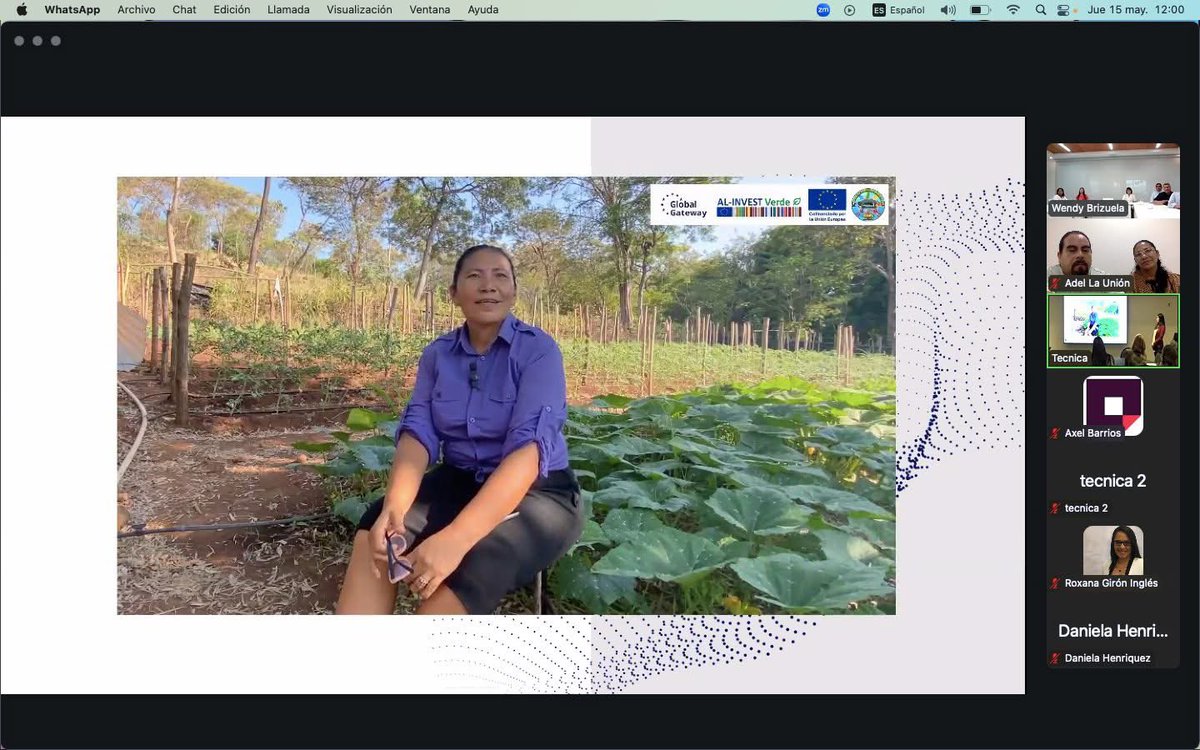Close the window with red traffic light
The width and height of the screenshot is (1200, 750).
click(x=19, y=41)
